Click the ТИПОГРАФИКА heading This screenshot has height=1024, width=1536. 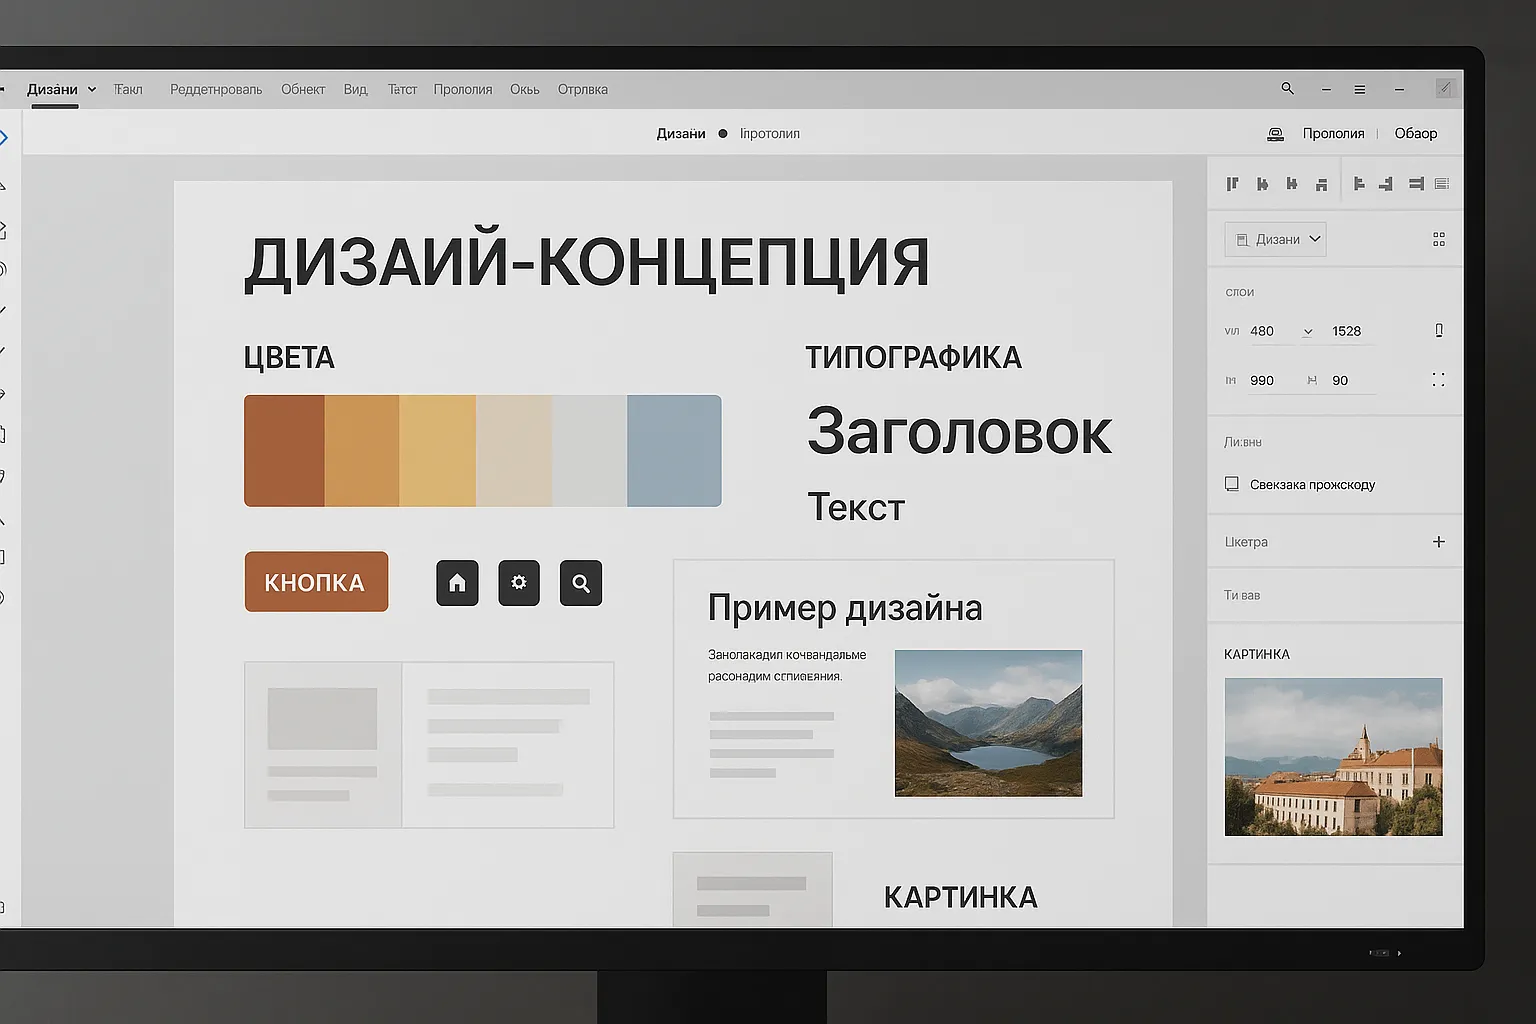[914, 358]
